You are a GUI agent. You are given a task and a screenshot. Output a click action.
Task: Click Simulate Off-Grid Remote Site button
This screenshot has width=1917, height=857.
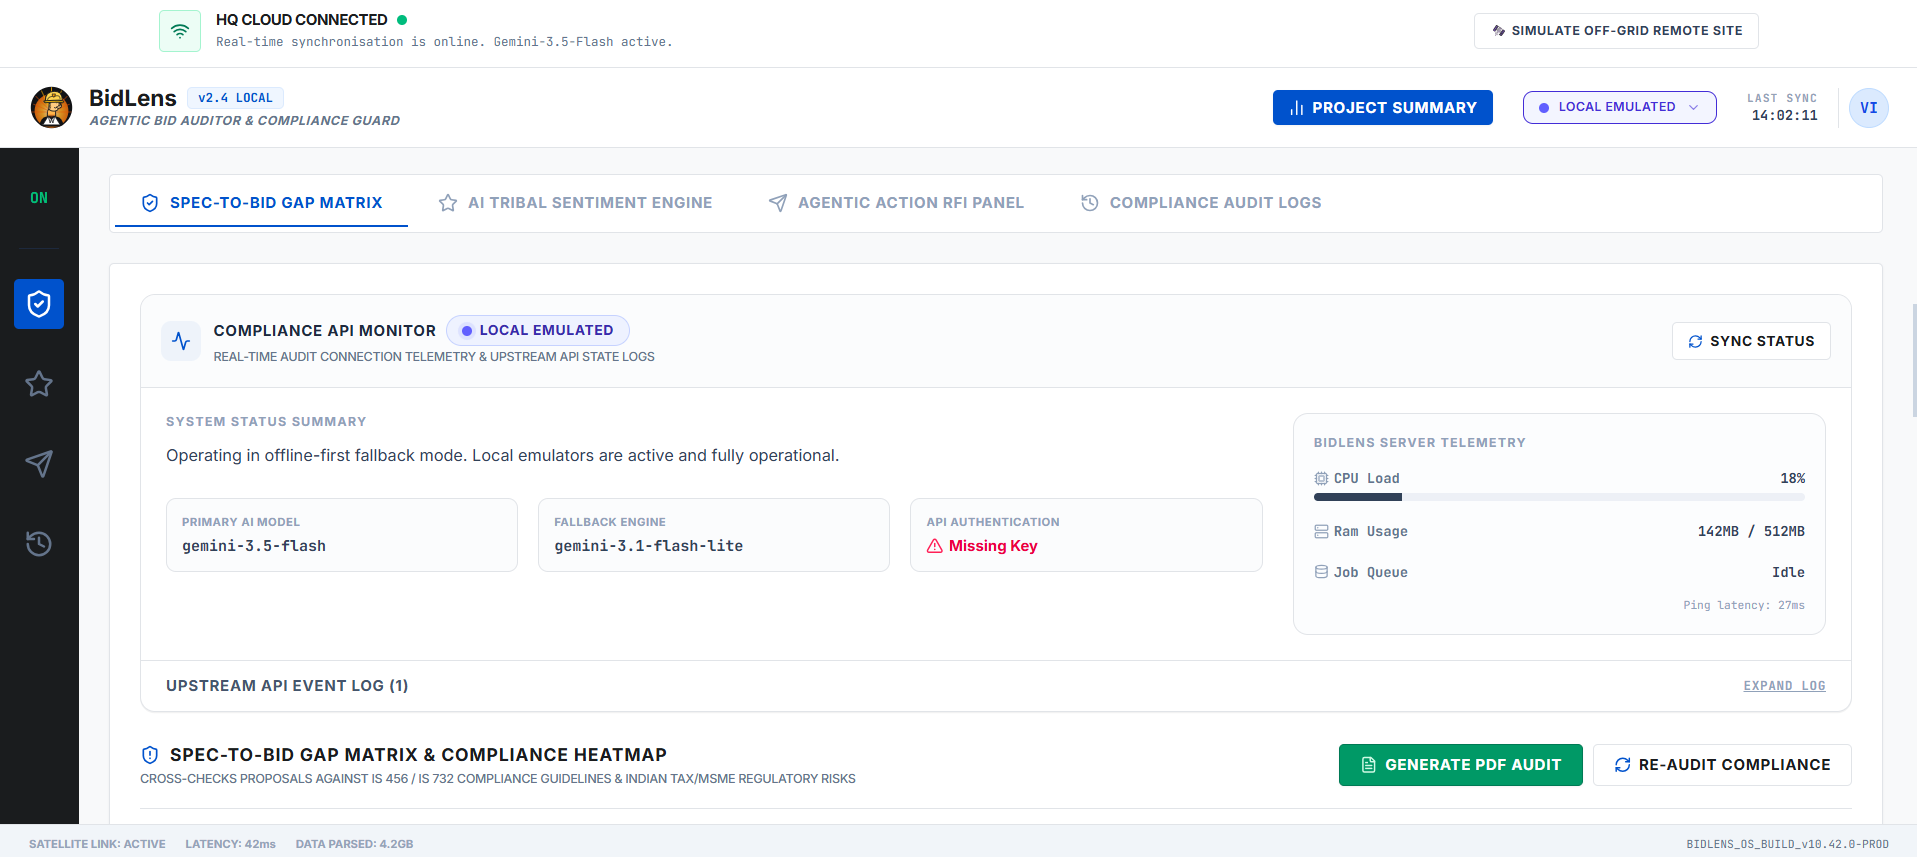[1616, 31]
